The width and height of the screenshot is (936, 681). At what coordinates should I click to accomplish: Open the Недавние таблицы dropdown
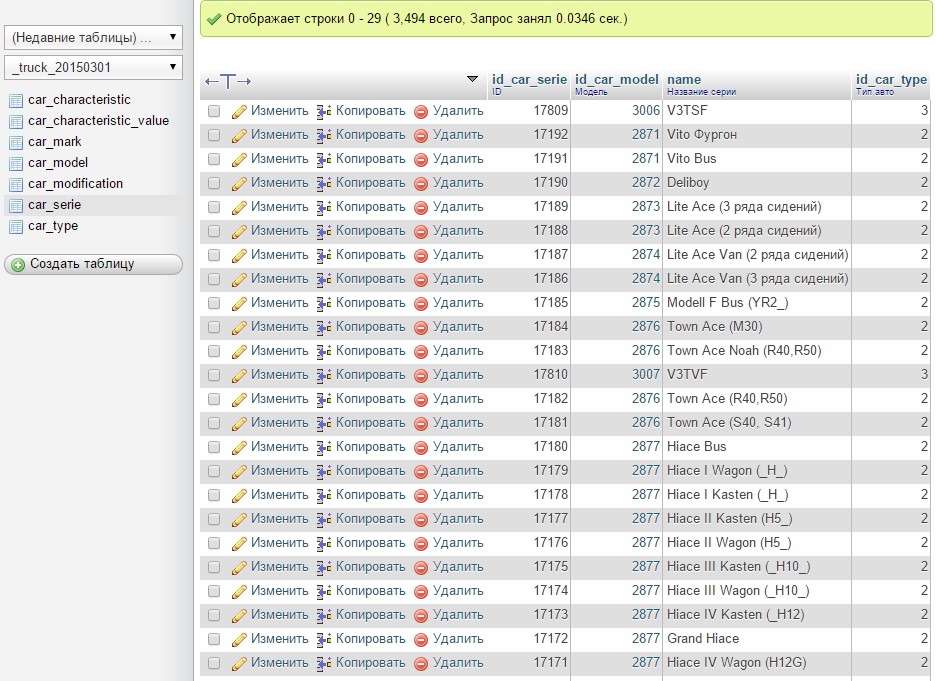click(x=93, y=38)
